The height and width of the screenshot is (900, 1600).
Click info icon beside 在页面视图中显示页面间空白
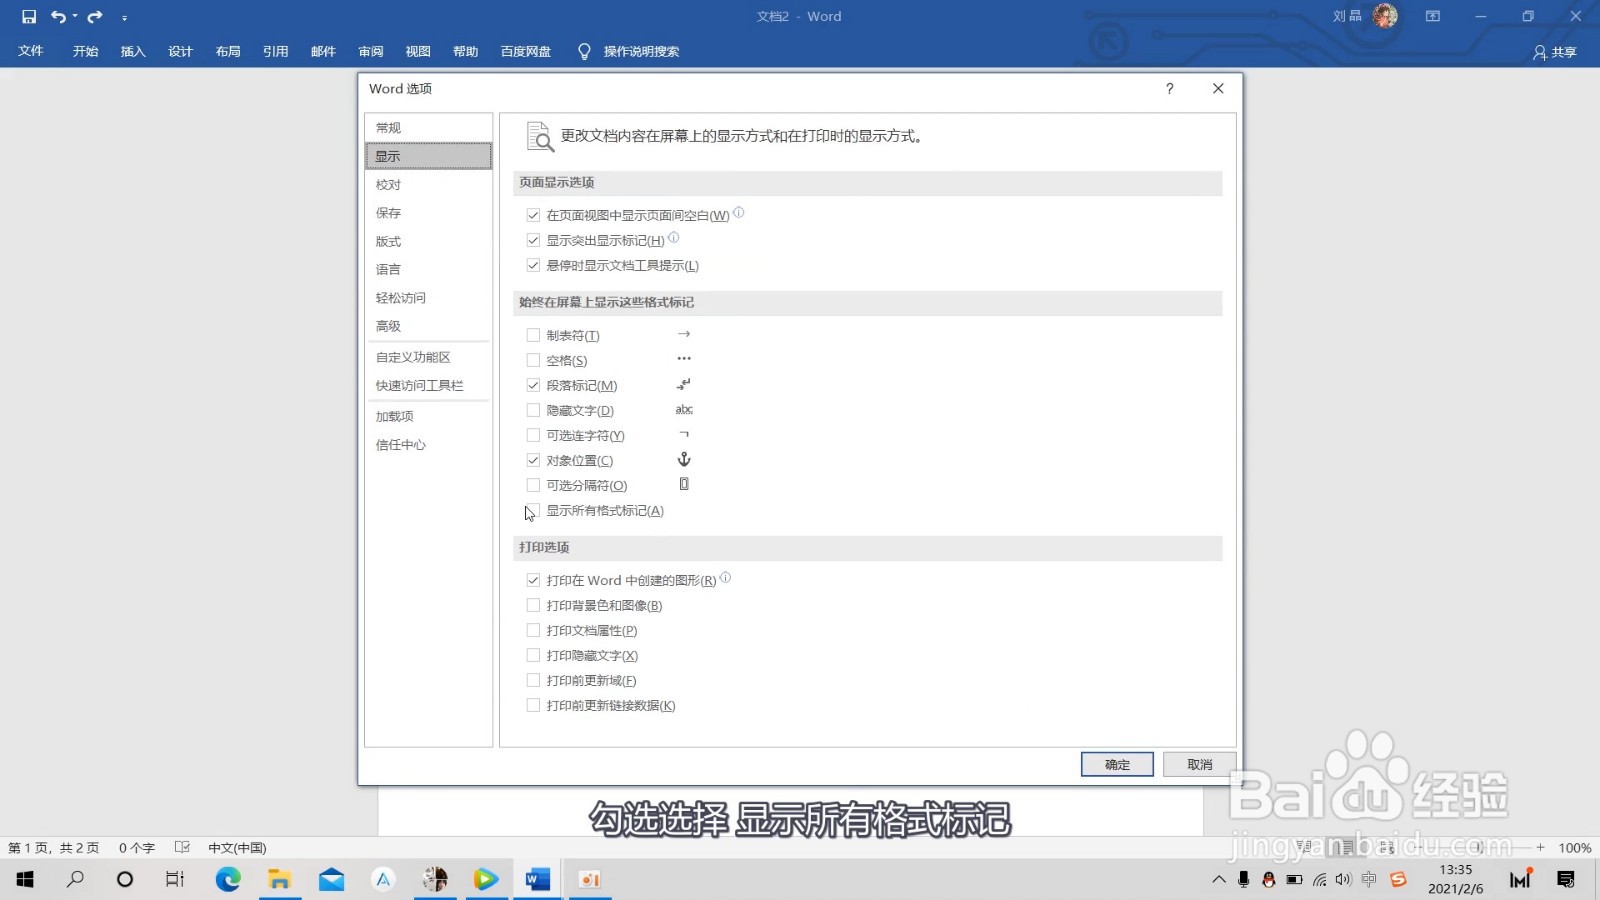[739, 212]
